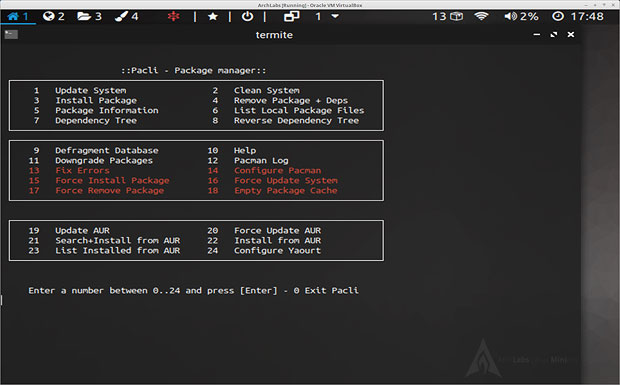Select Install Package option
Image resolution: width=620 pixels, height=385 pixels.
[96, 100]
